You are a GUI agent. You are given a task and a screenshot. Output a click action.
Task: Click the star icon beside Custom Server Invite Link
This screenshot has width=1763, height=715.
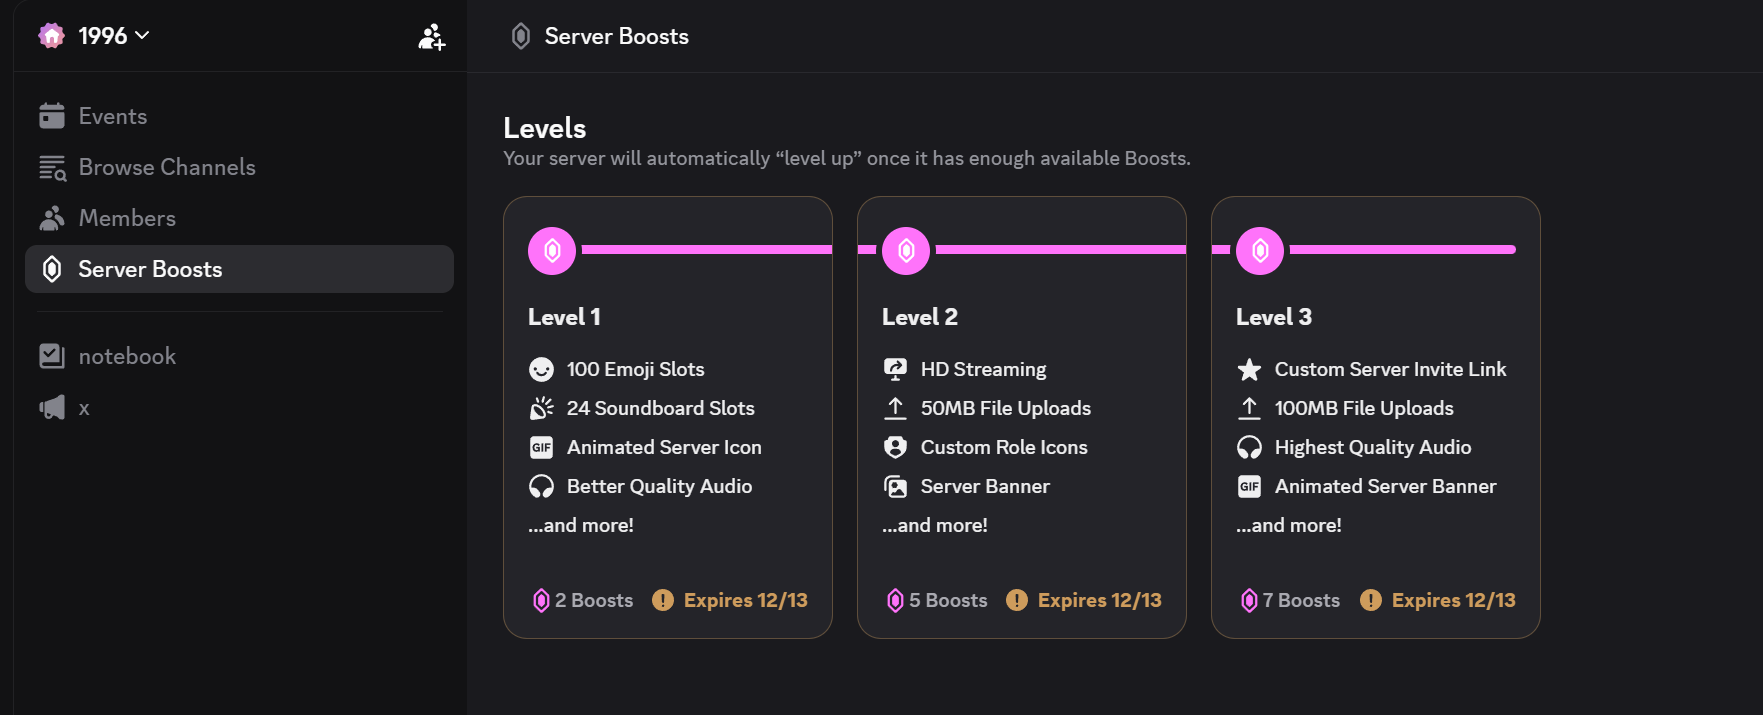pyautogui.click(x=1249, y=370)
